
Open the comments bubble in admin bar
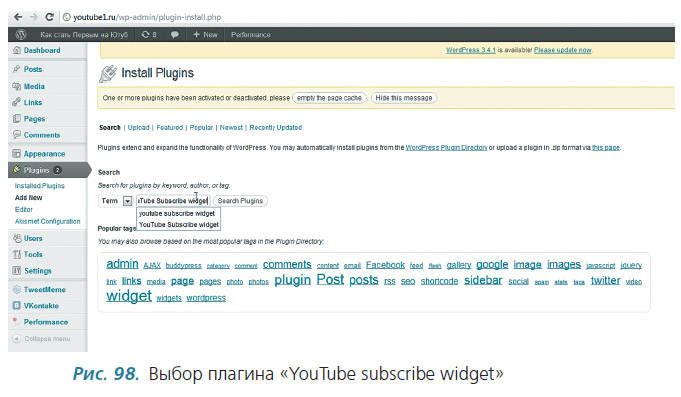tap(175, 34)
